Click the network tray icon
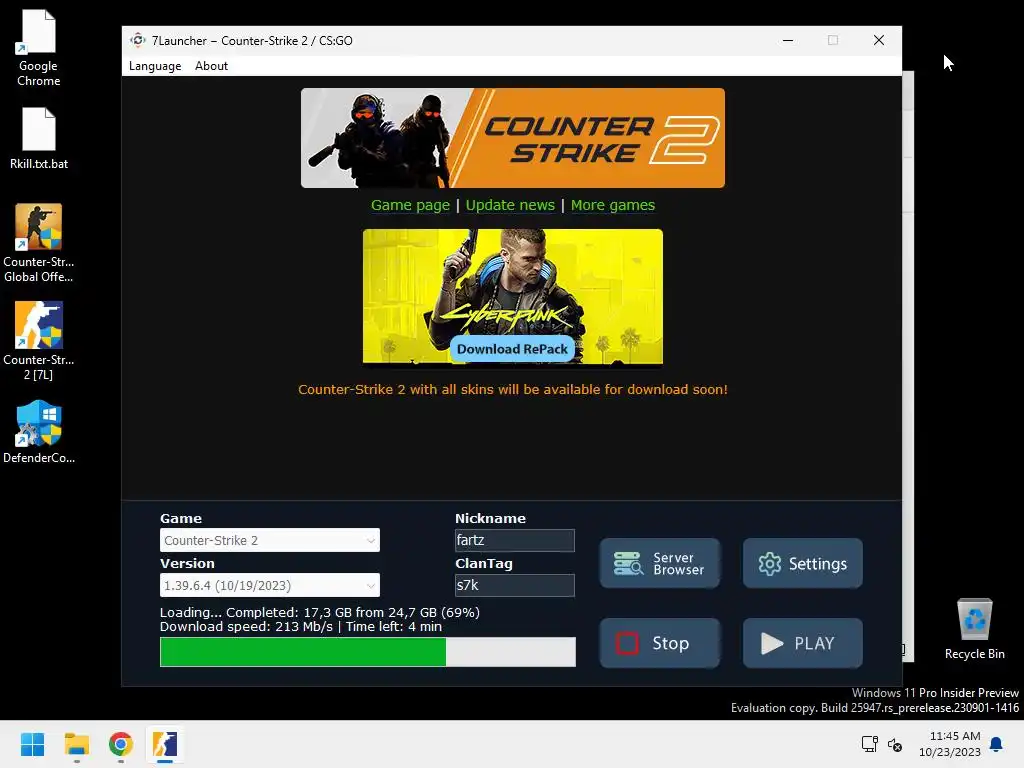The width and height of the screenshot is (1024, 768). tap(869, 744)
